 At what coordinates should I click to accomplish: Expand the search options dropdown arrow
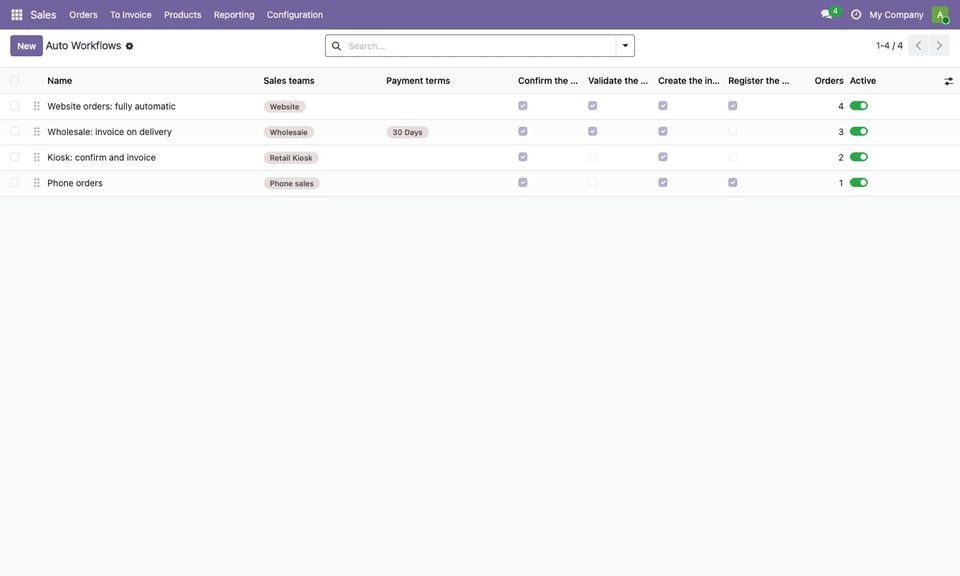coord(625,46)
